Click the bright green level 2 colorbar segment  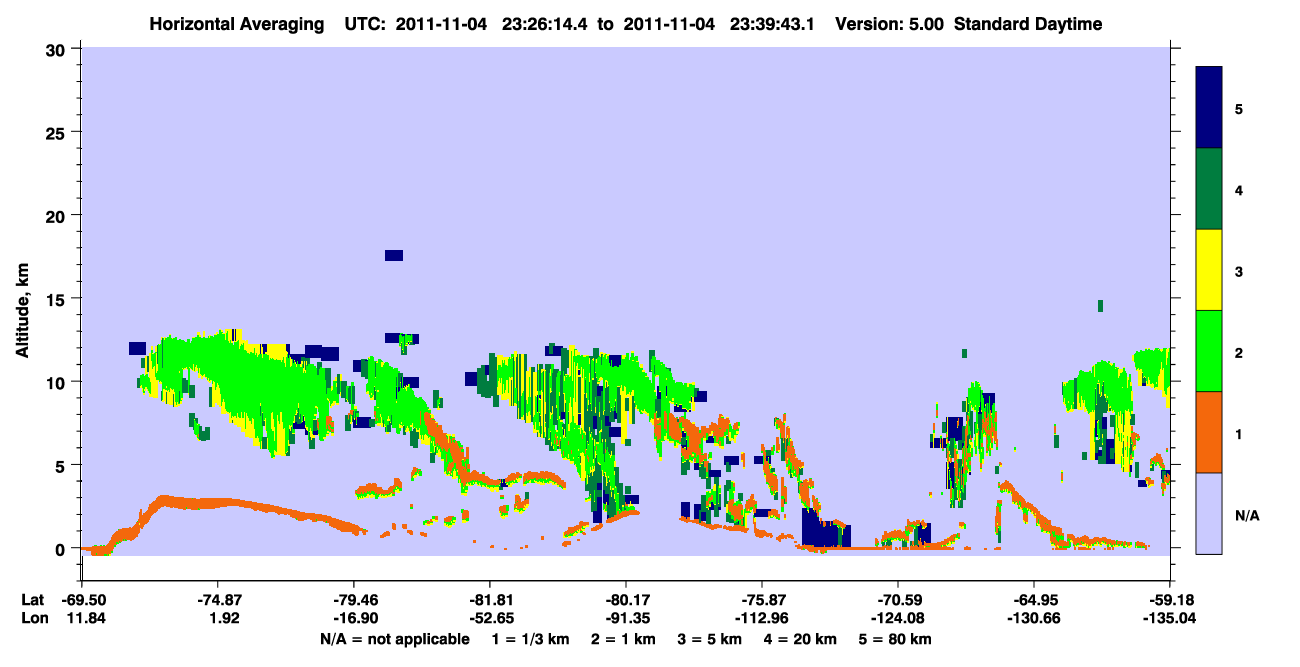1209,351
